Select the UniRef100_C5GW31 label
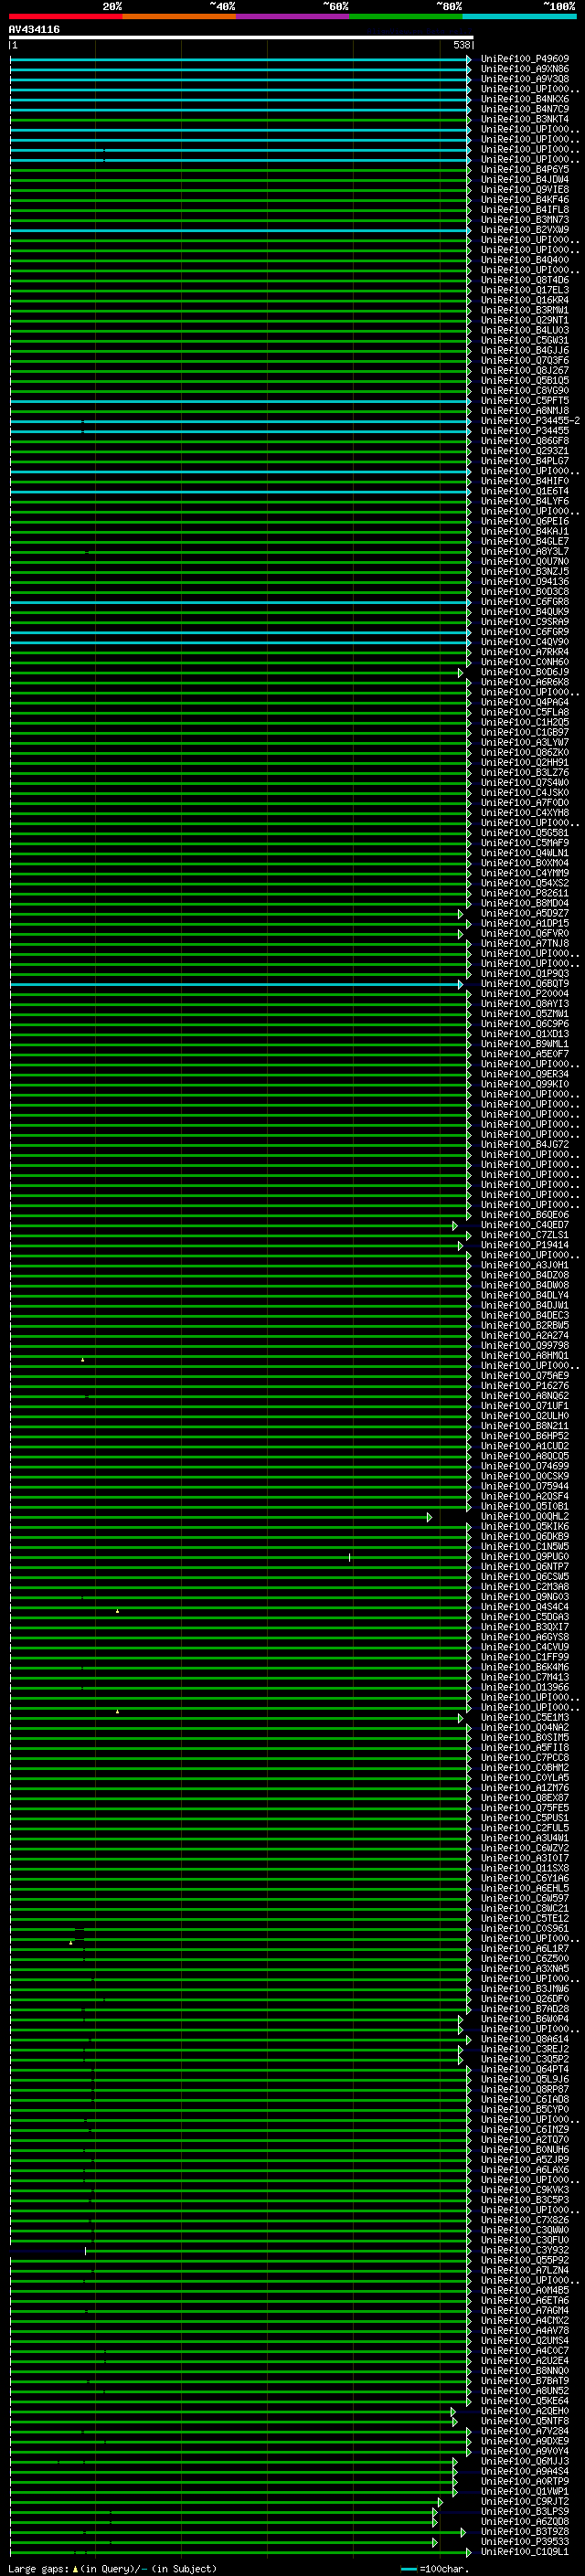Viewport: 585px width, 2576px height. point(524,340)
